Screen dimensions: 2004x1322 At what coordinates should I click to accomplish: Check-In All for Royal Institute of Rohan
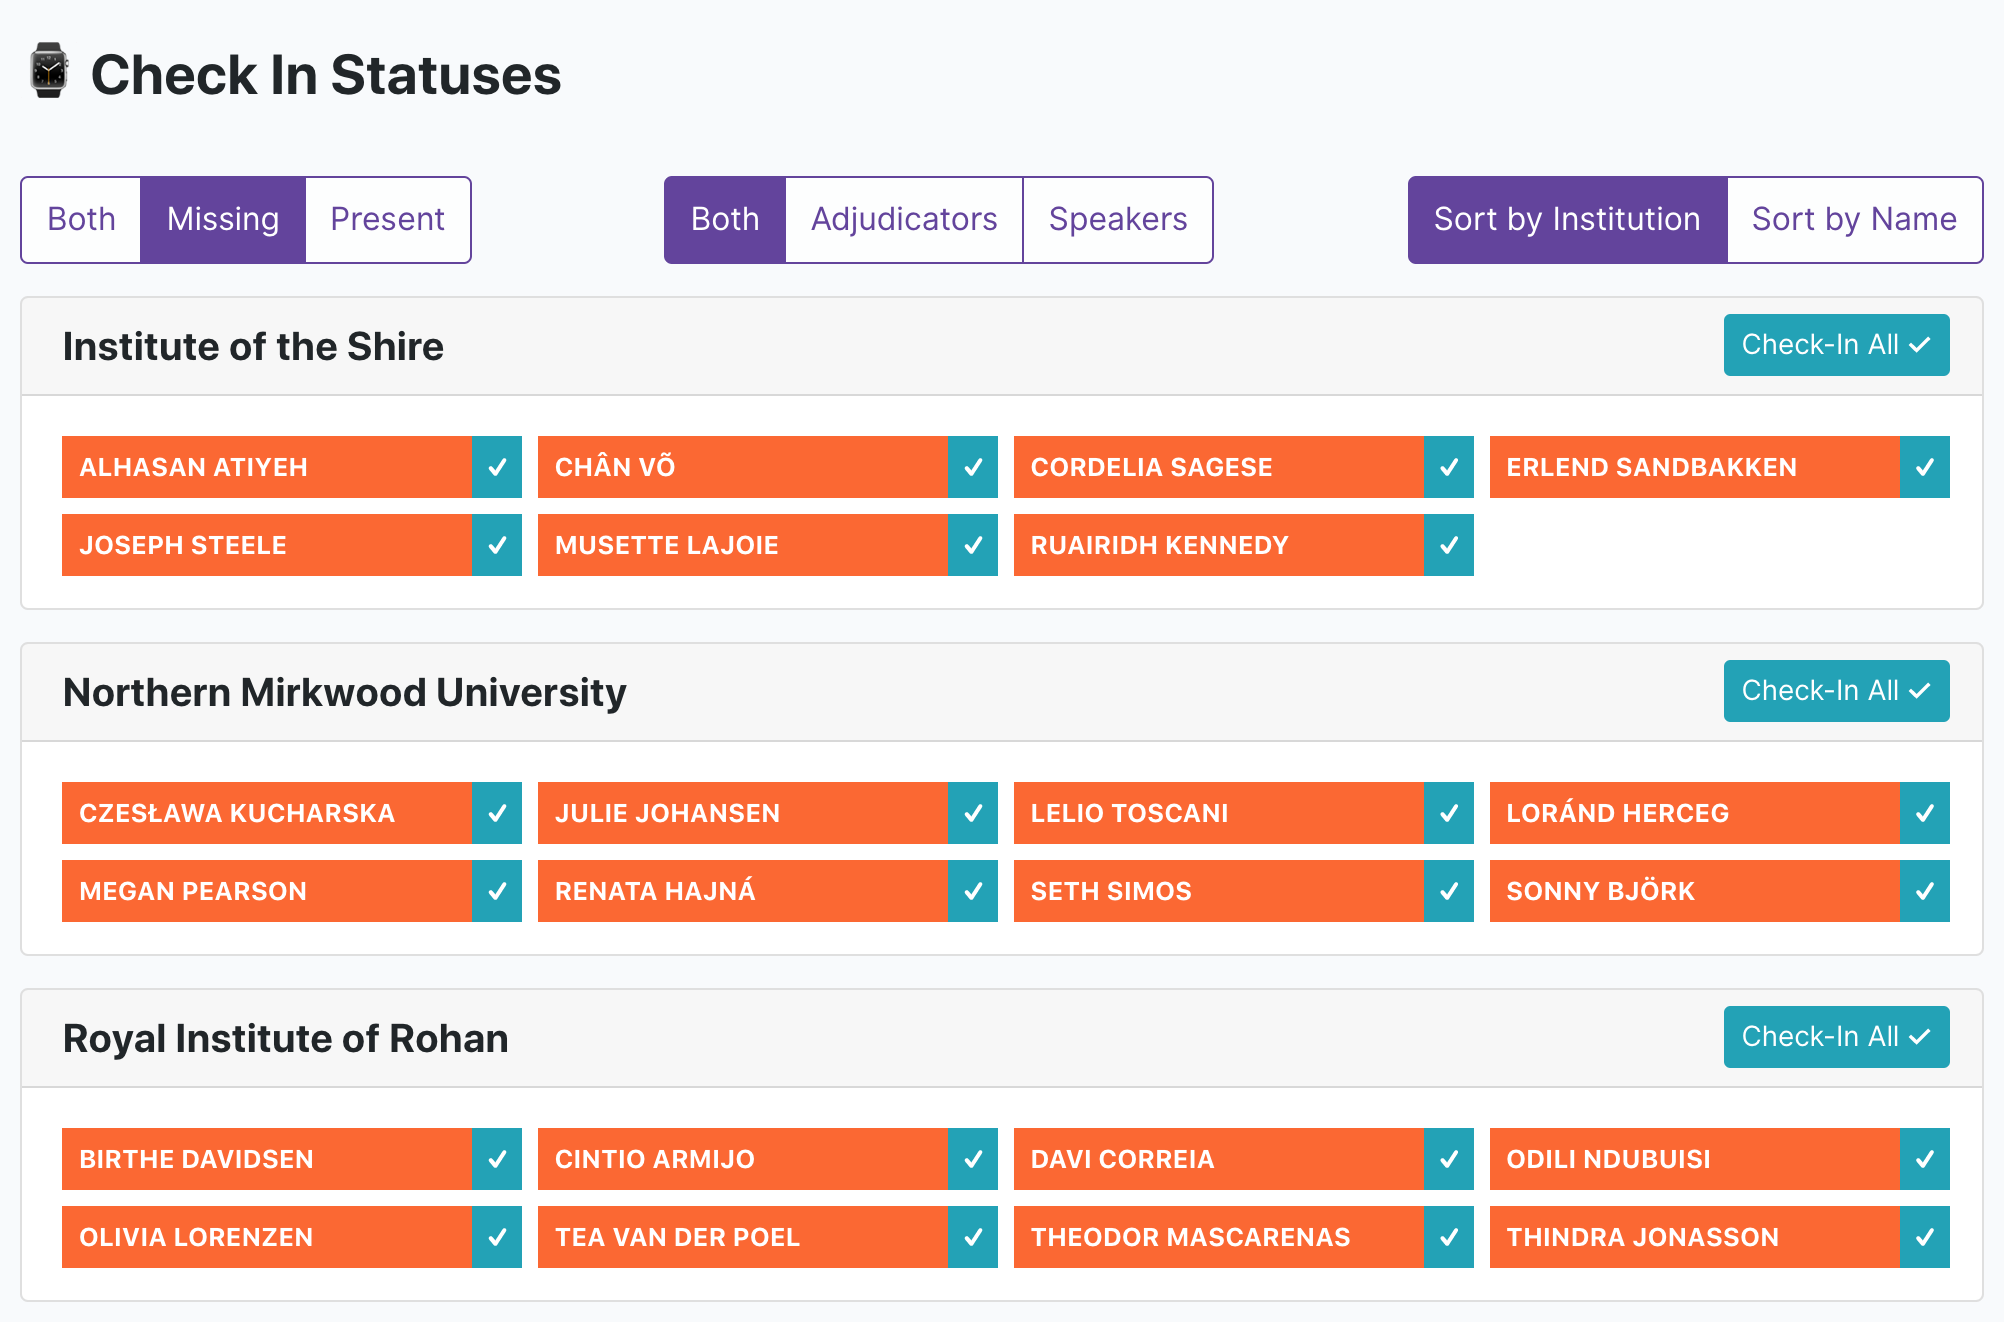tap(1836, 1037)
